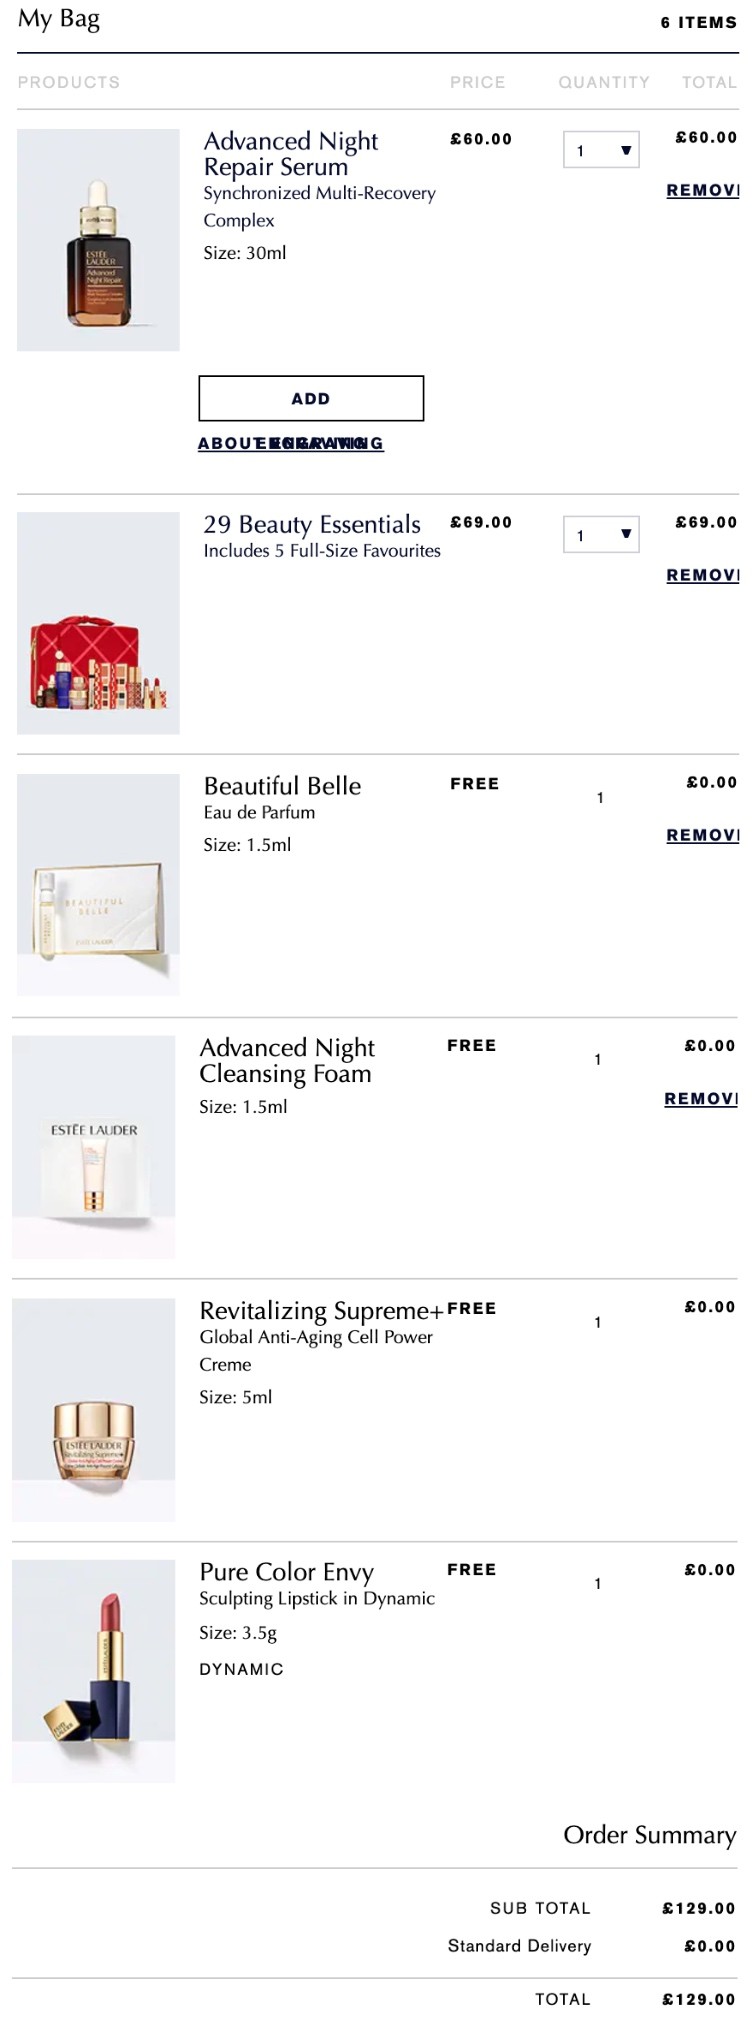
Task: Click the Pure Color Envy lipstick image
Action: click(x=94, y=1671)
